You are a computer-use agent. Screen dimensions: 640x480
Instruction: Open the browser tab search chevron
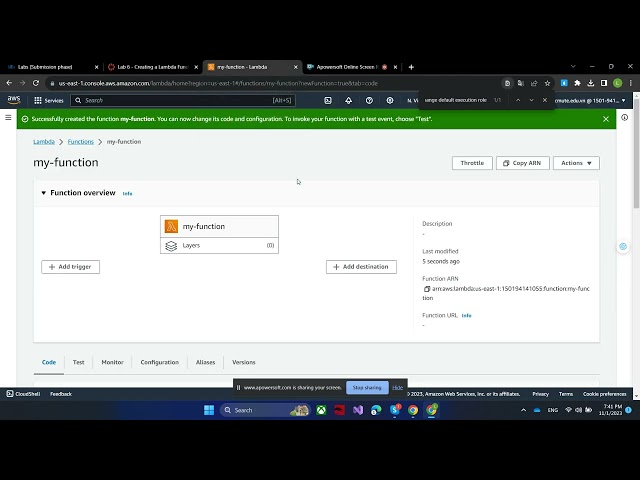coord(573,67)
